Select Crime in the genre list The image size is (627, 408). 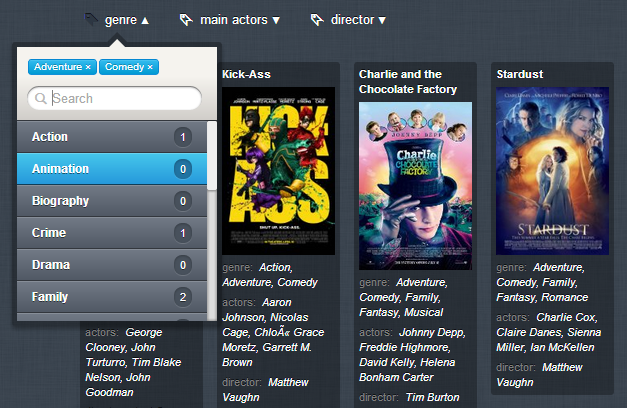coord(112,233)
